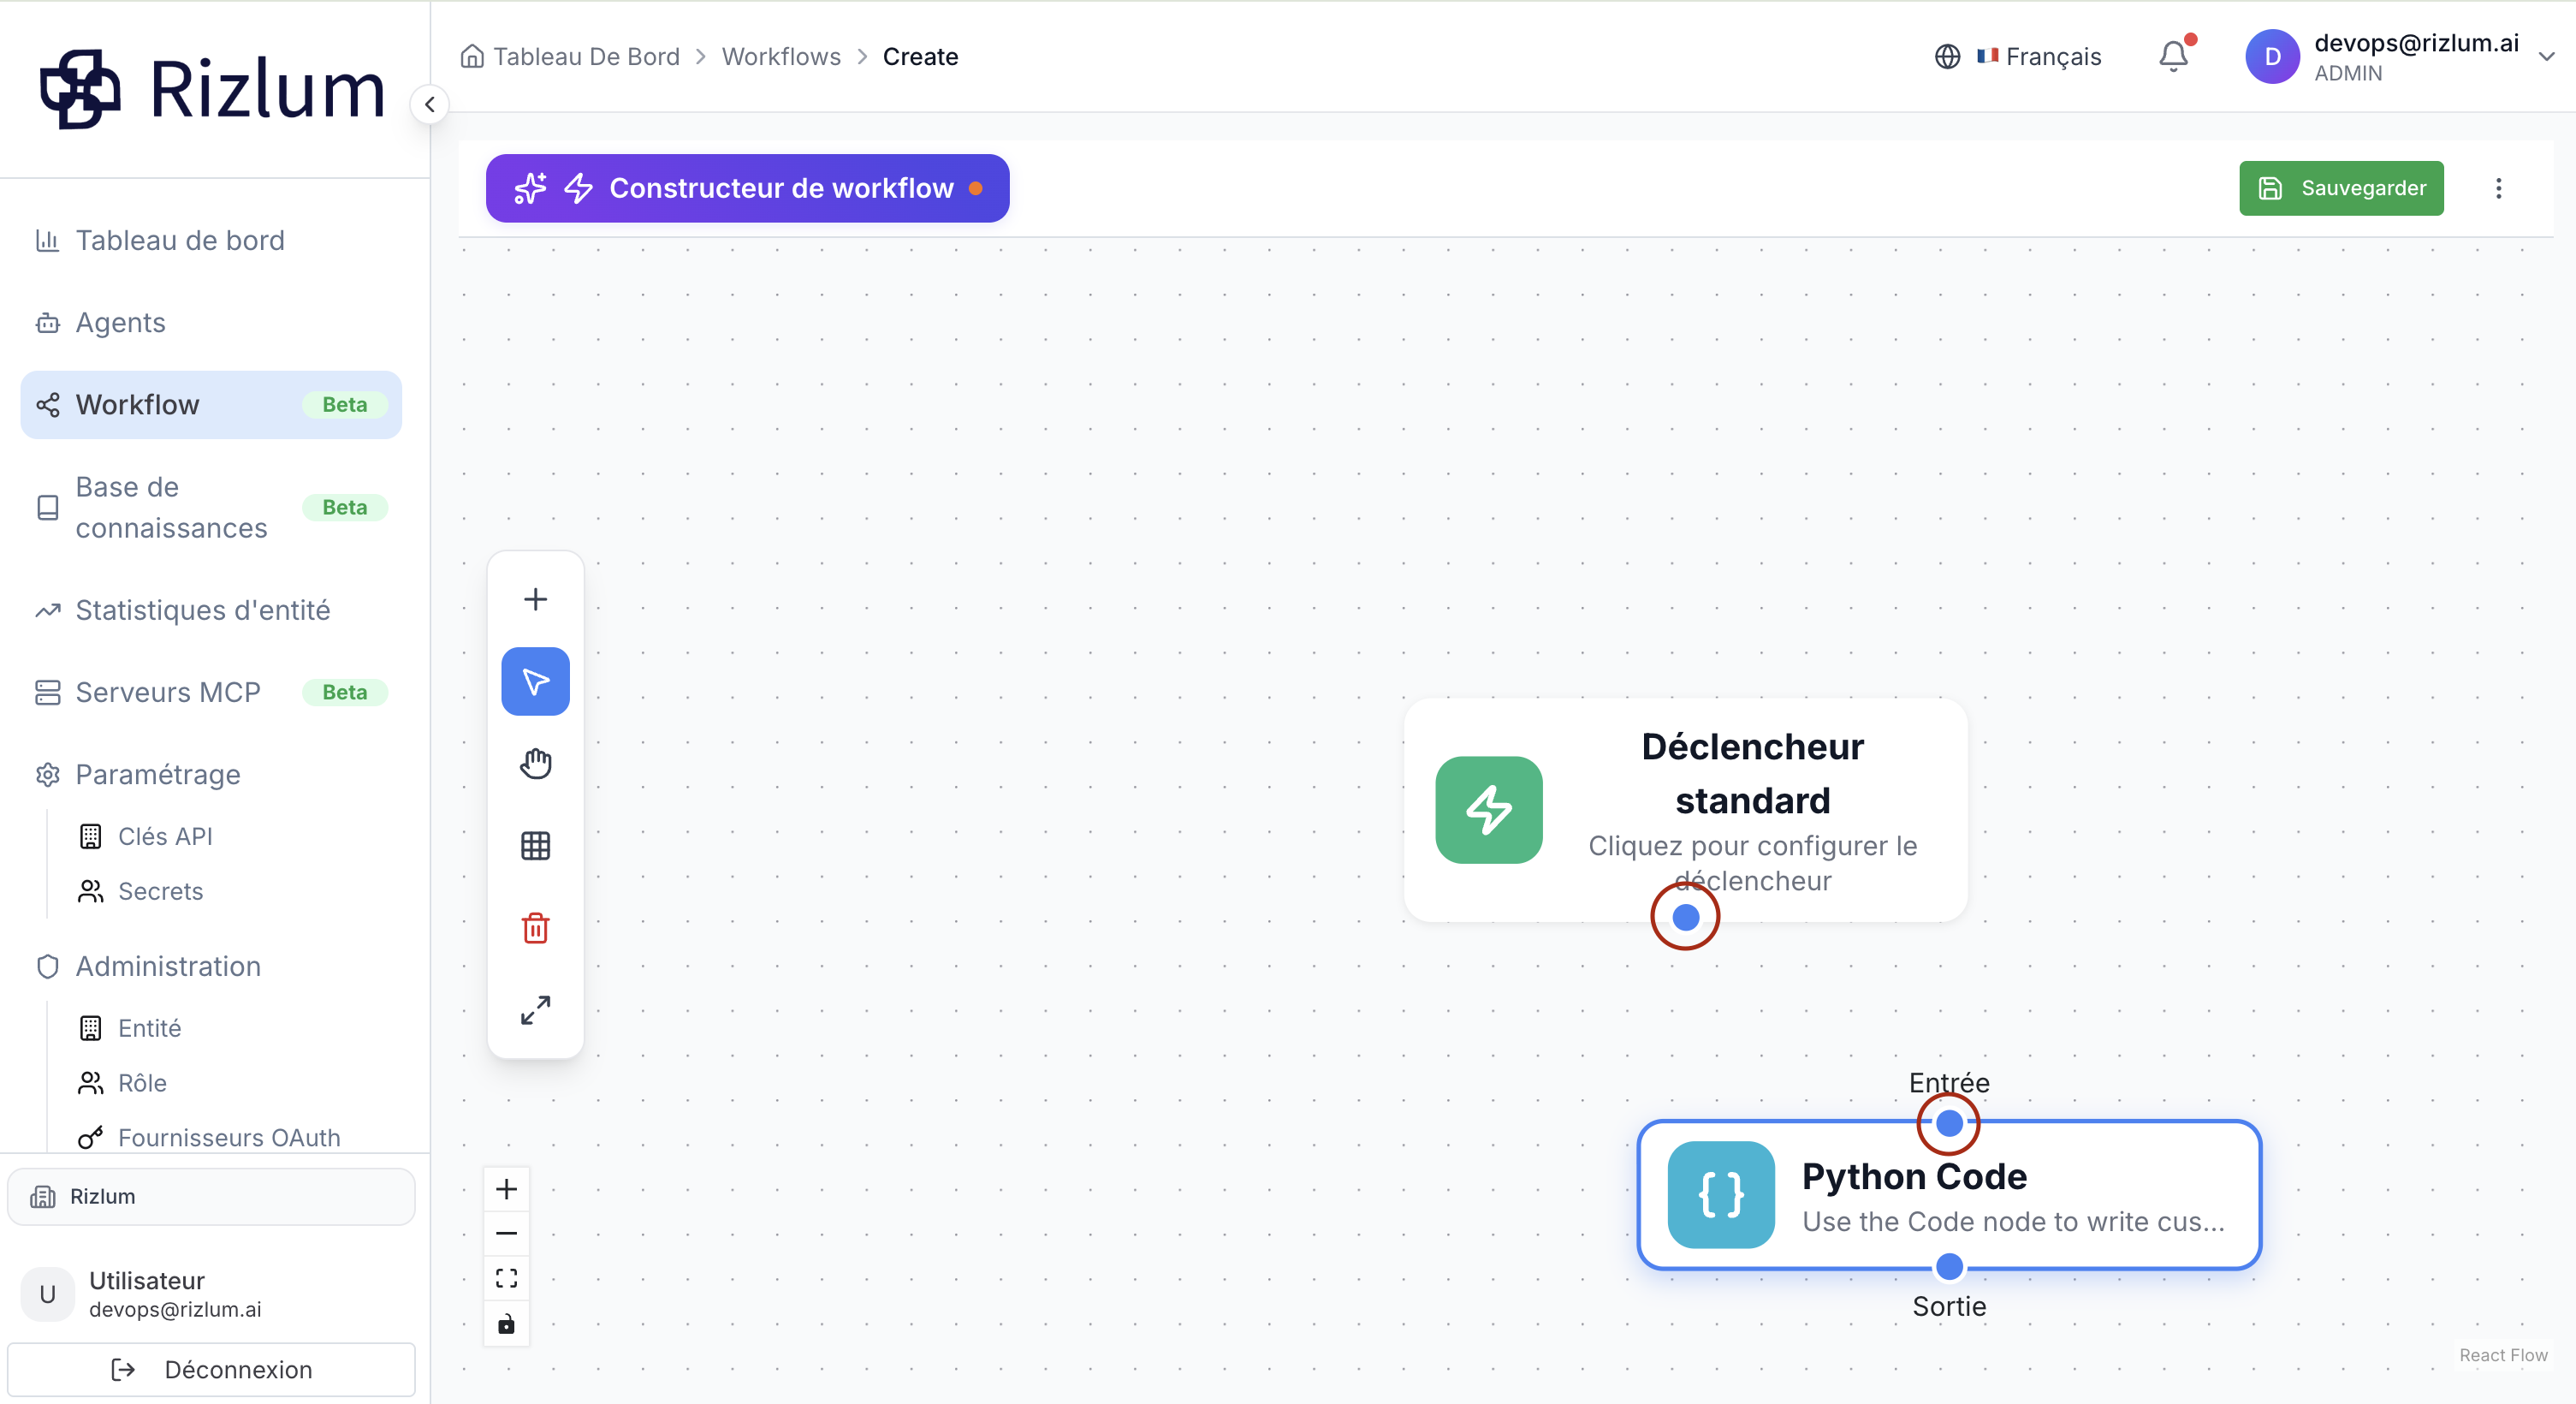The image size is (2576, 1404).
Task: Open the Rizlum entity selector
Action: (x=211, y=1196)
